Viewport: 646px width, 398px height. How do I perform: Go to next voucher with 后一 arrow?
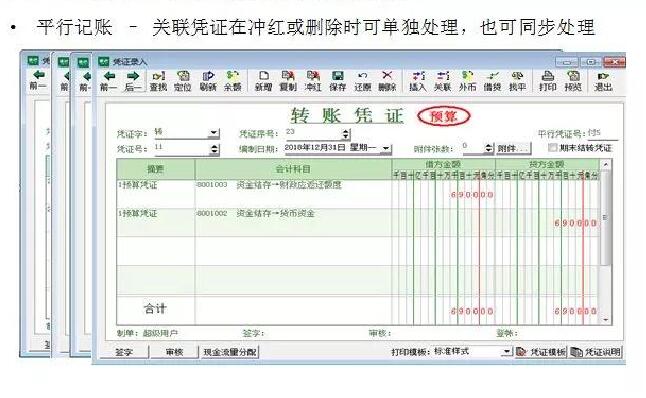click(133, 81)
